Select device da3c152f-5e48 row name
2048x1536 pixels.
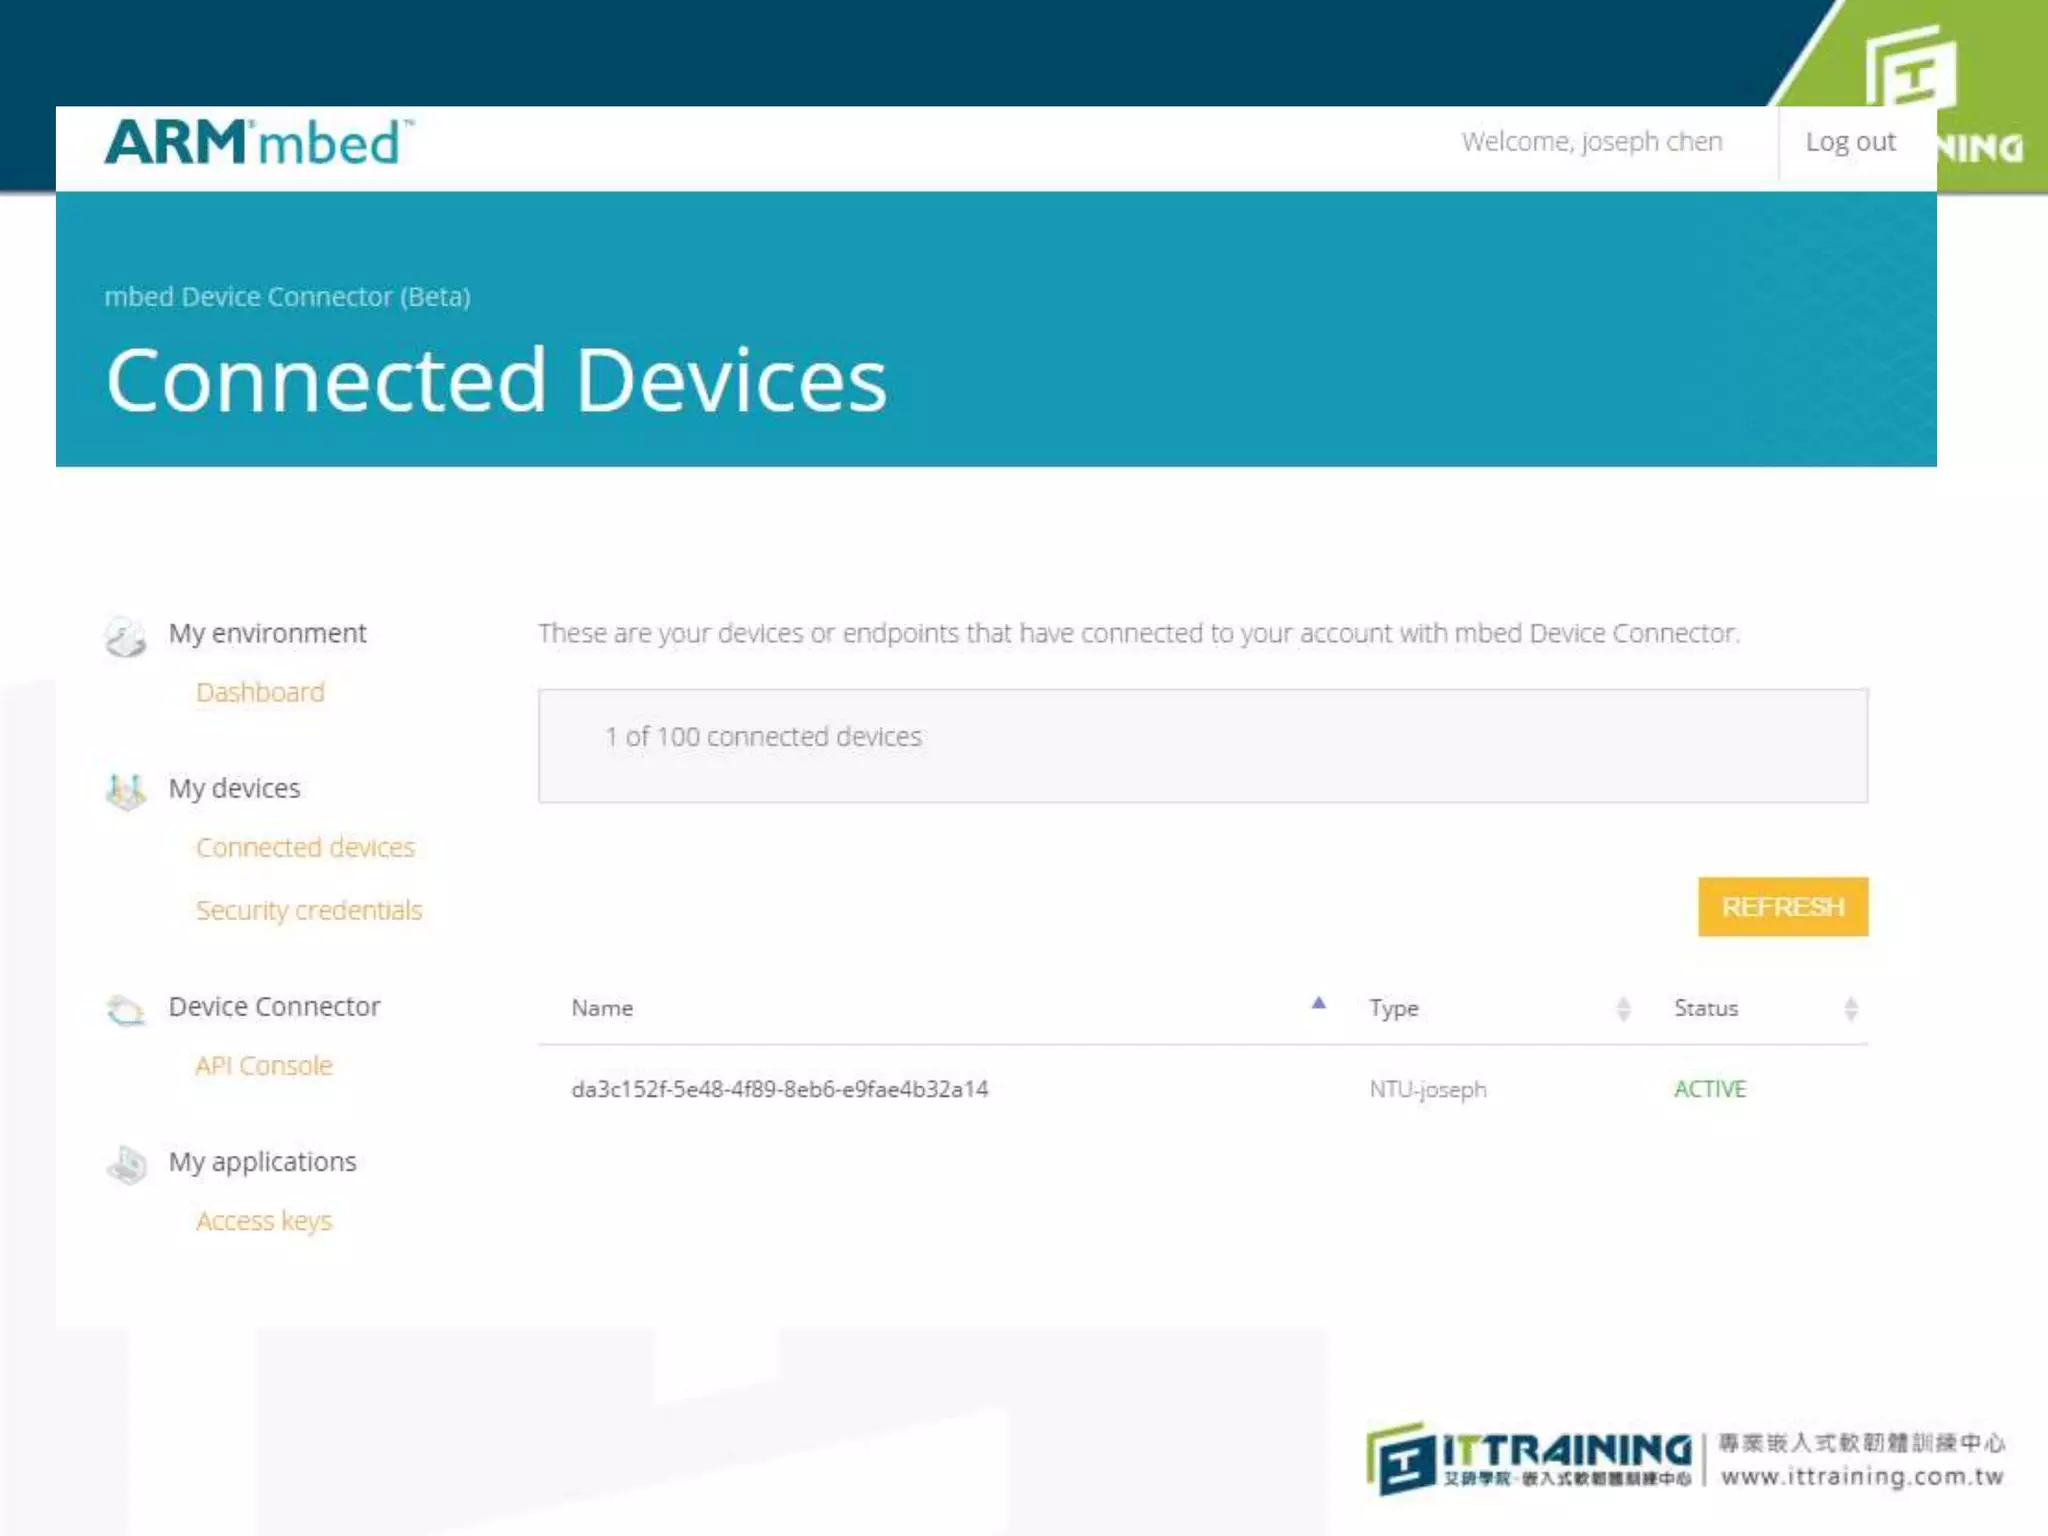(x=780, y=1089)
